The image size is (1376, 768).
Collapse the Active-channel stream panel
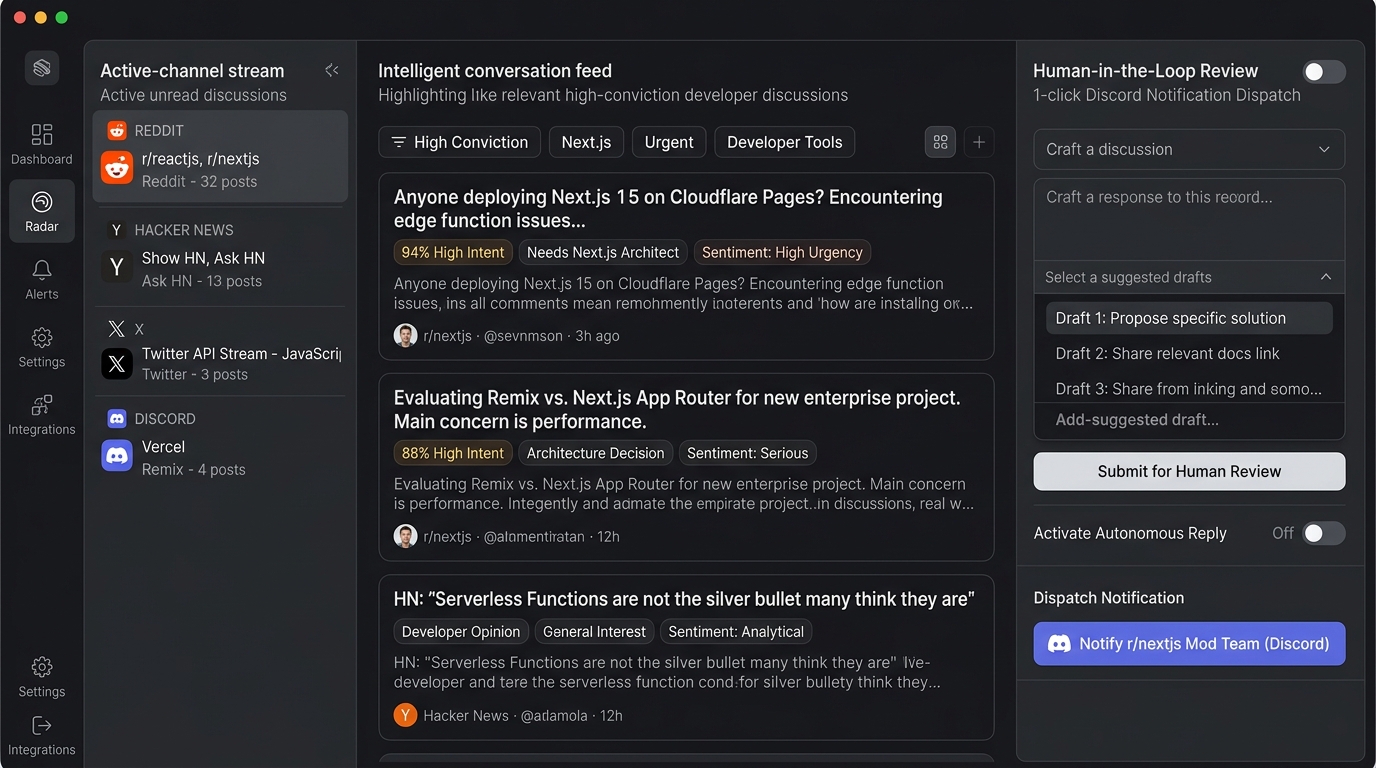tap(332, 70)
